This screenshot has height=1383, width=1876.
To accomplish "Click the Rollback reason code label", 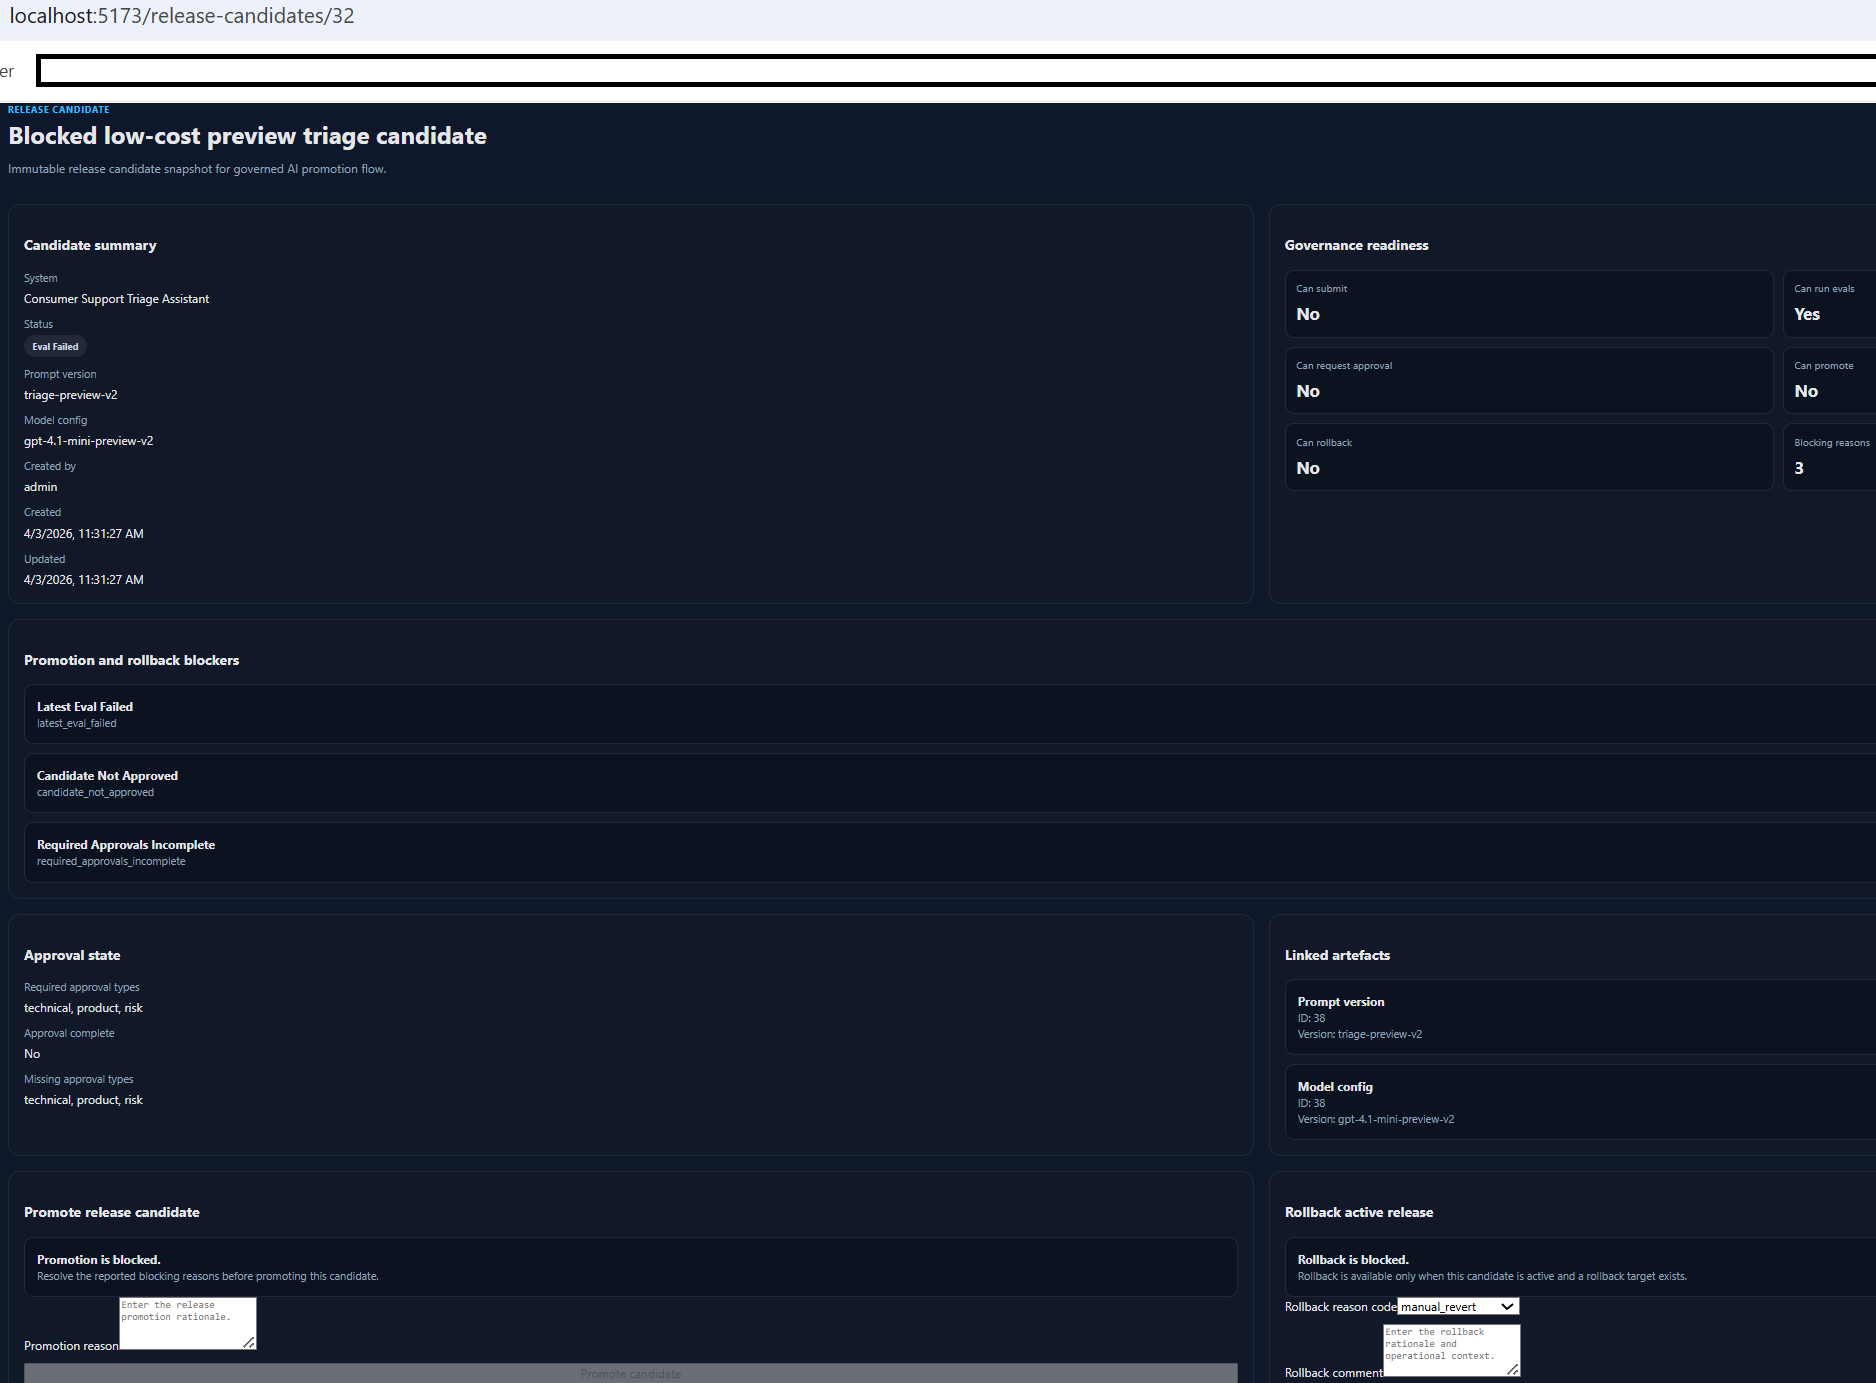I will tap(1340, 1307).
